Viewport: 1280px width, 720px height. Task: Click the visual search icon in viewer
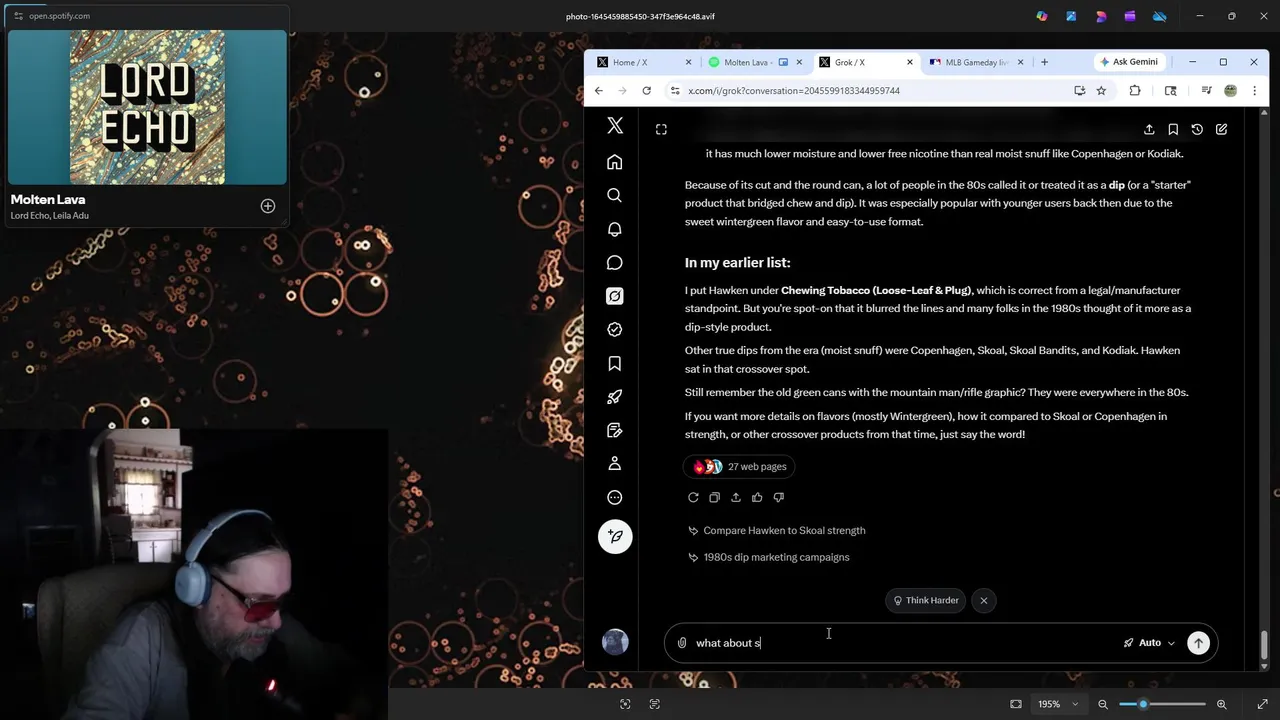point(625,704)
